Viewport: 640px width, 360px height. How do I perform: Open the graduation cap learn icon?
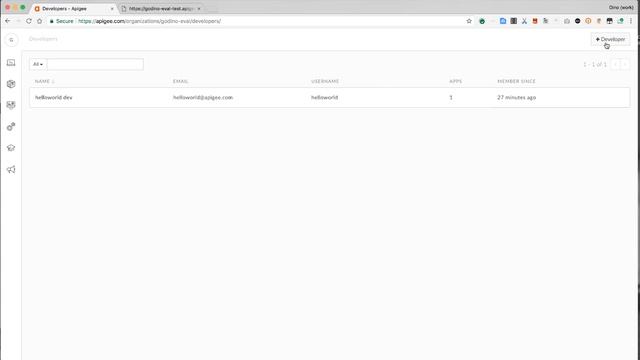pyautogui.click(x=11, y=148)
